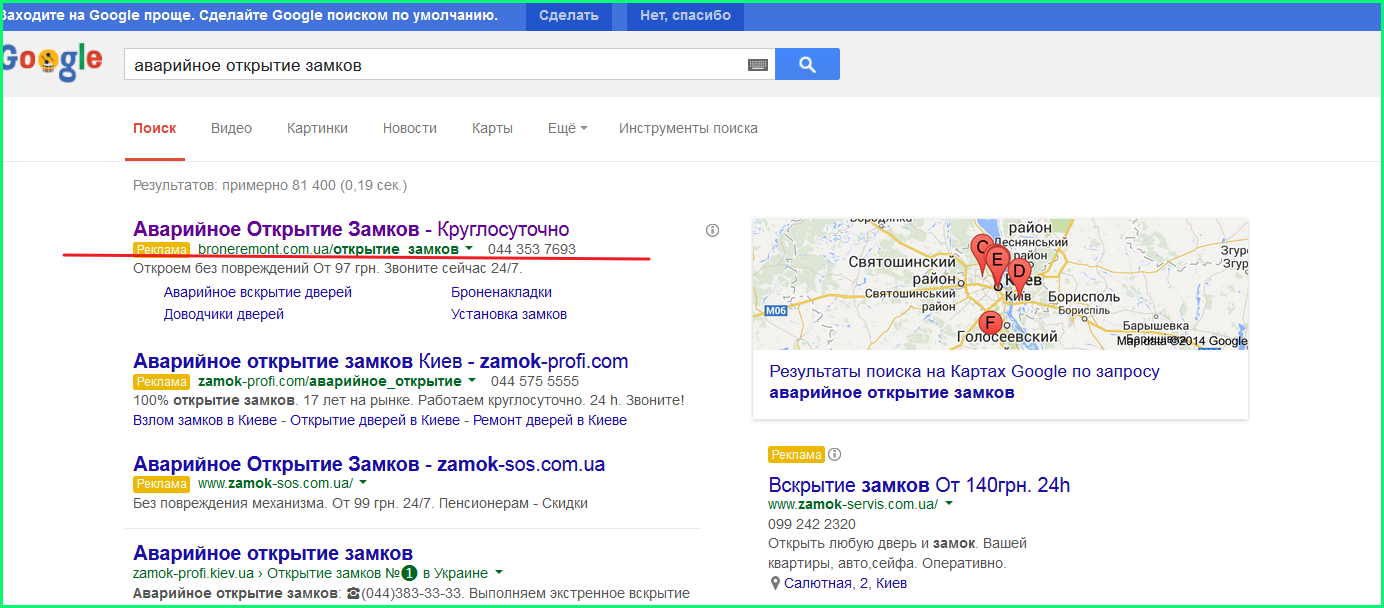The height and width of the screenshot is (608, 1384).
Task: Open the Ещё dropdown menu
Action: coord(567,128)
